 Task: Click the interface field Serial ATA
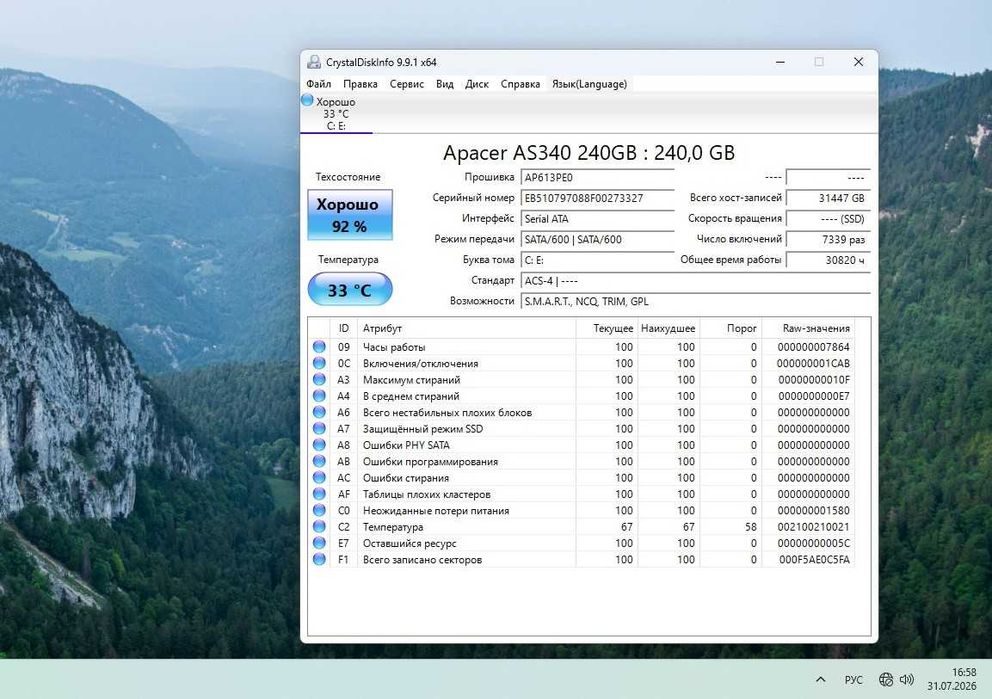[598, 219]
